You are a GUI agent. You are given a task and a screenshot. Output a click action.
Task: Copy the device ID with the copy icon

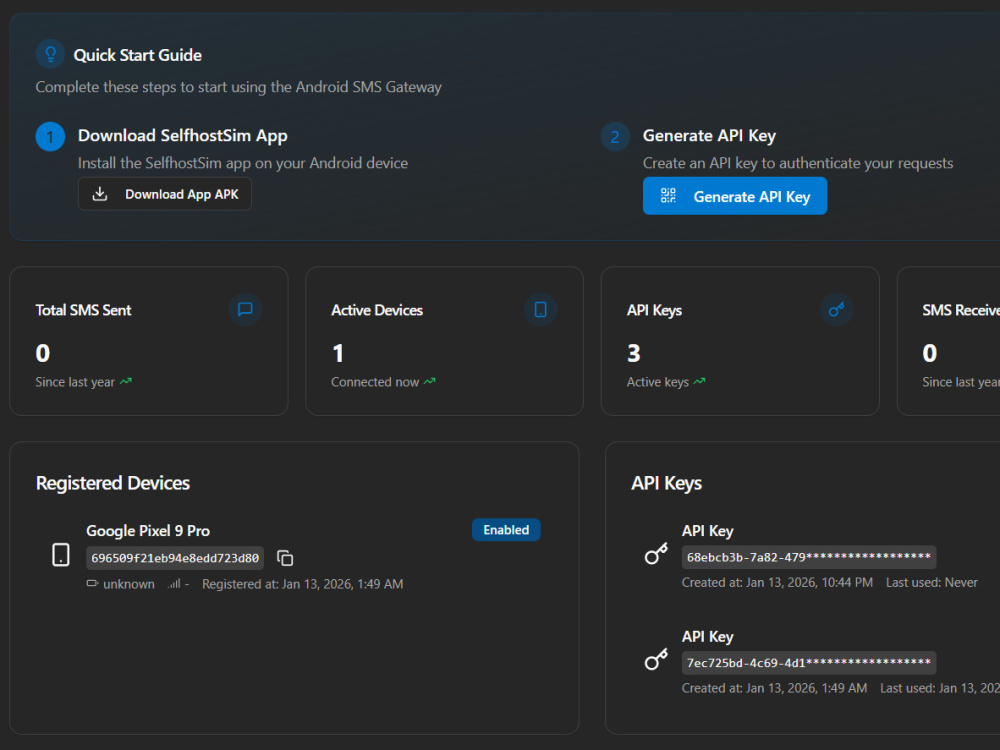pyautogui.click(x=285, y=558)
